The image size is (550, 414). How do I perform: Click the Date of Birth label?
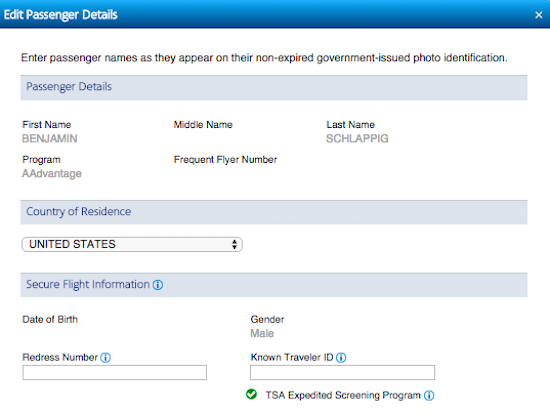(50, 319)
